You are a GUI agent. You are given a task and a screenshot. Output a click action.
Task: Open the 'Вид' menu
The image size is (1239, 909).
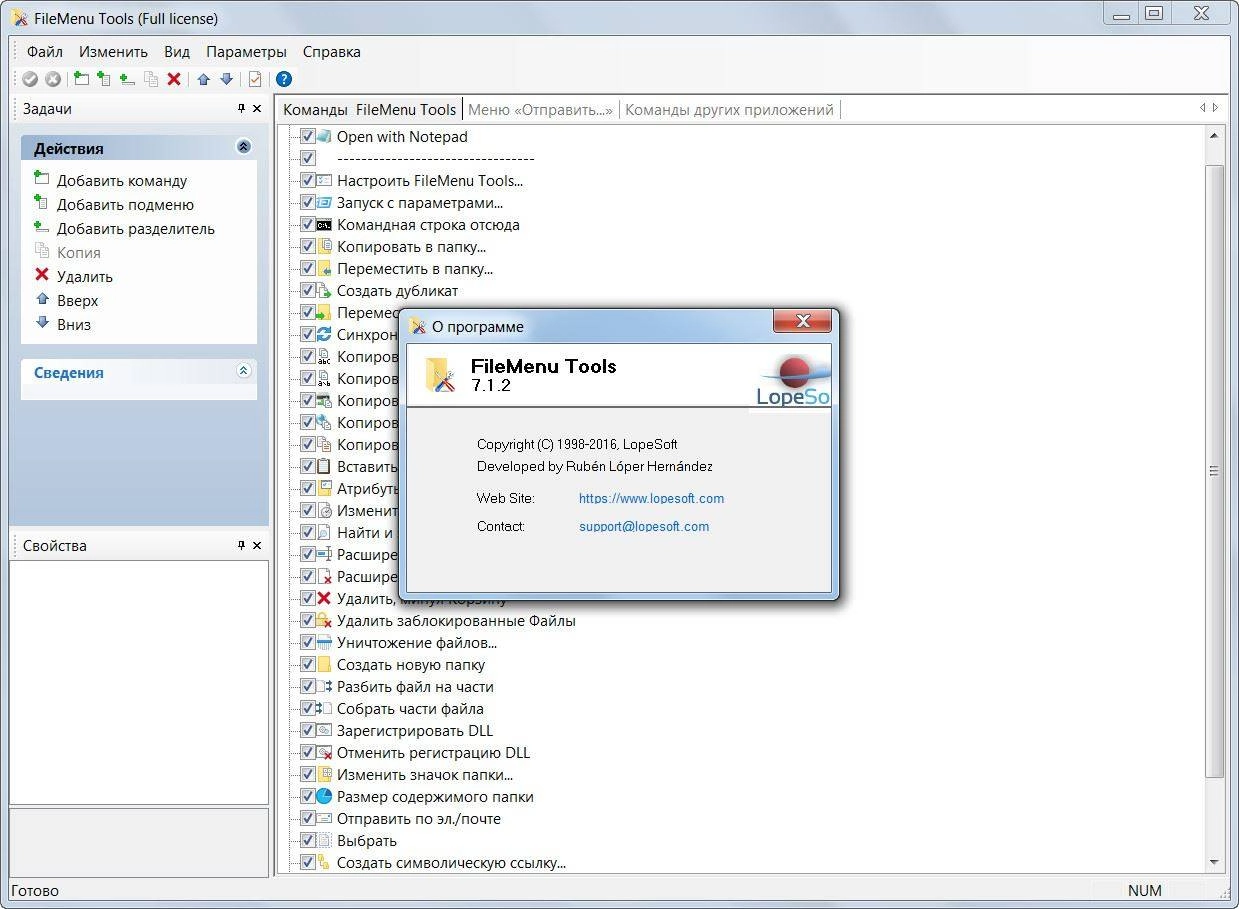pyautogui.click(x=177, y=52)
